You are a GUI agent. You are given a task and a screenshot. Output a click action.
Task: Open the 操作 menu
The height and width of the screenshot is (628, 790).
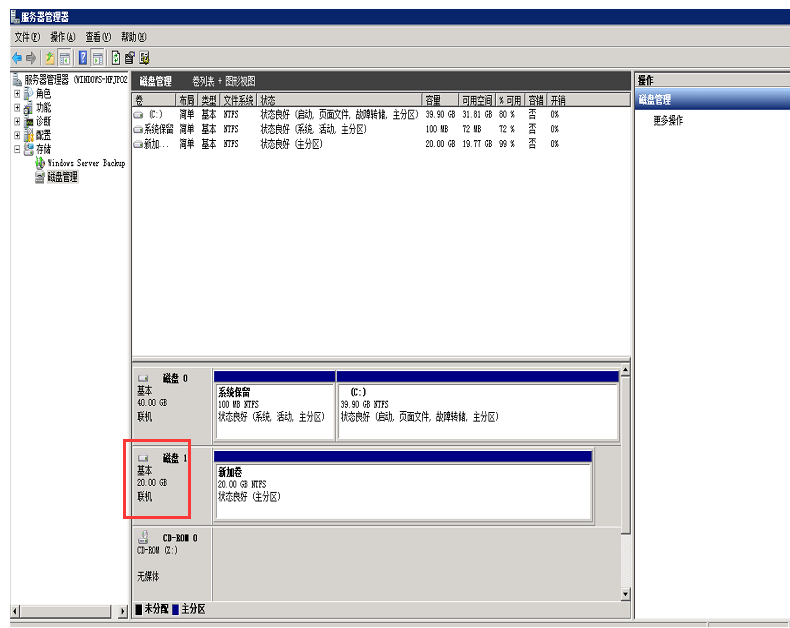pos(62,37)
